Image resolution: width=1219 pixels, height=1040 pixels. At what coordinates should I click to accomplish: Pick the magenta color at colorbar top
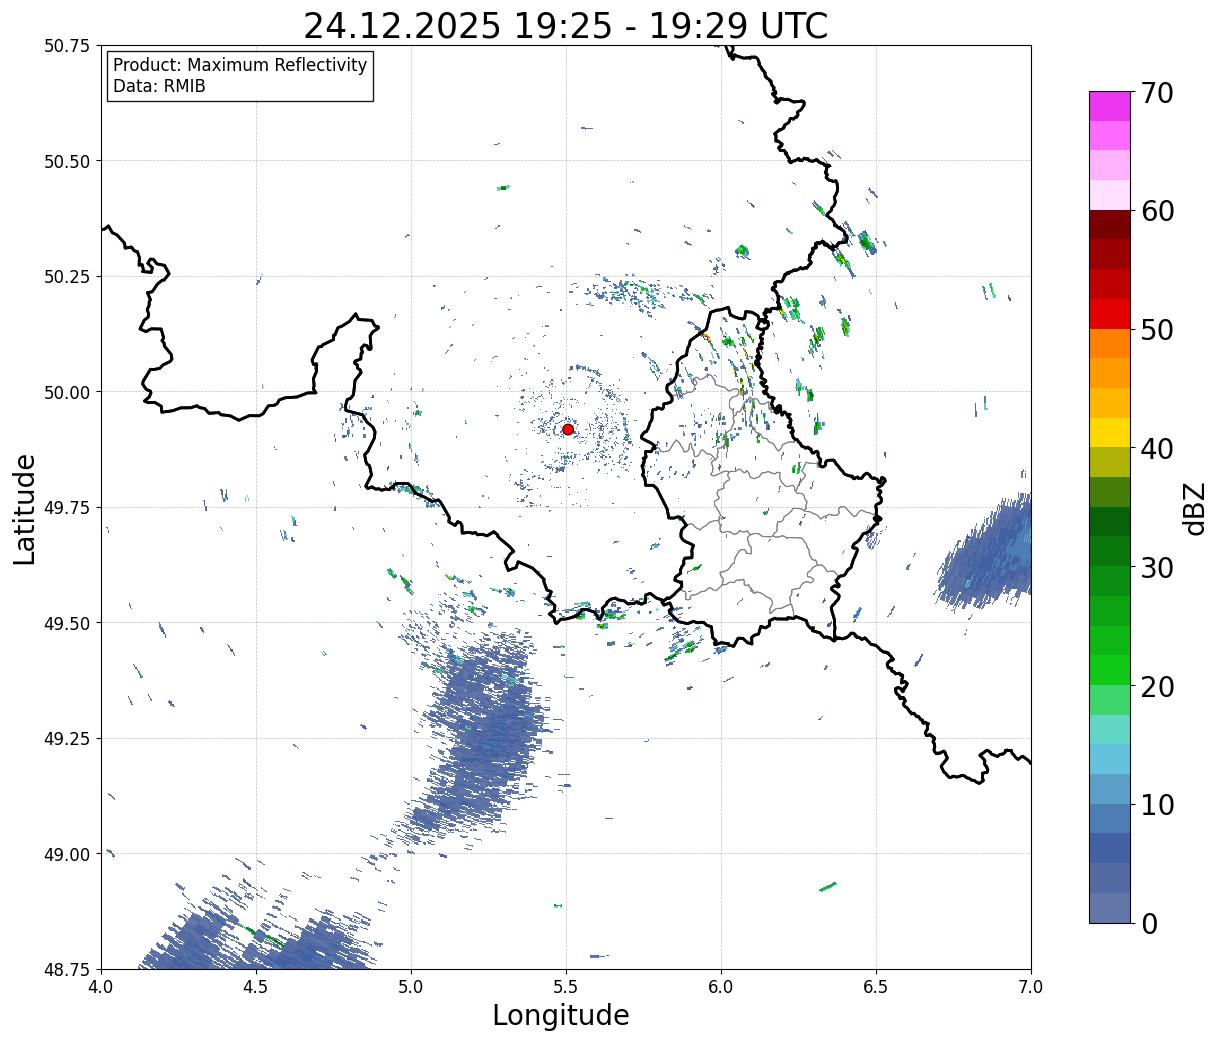pyautogui.click(x=1110, y=106)
